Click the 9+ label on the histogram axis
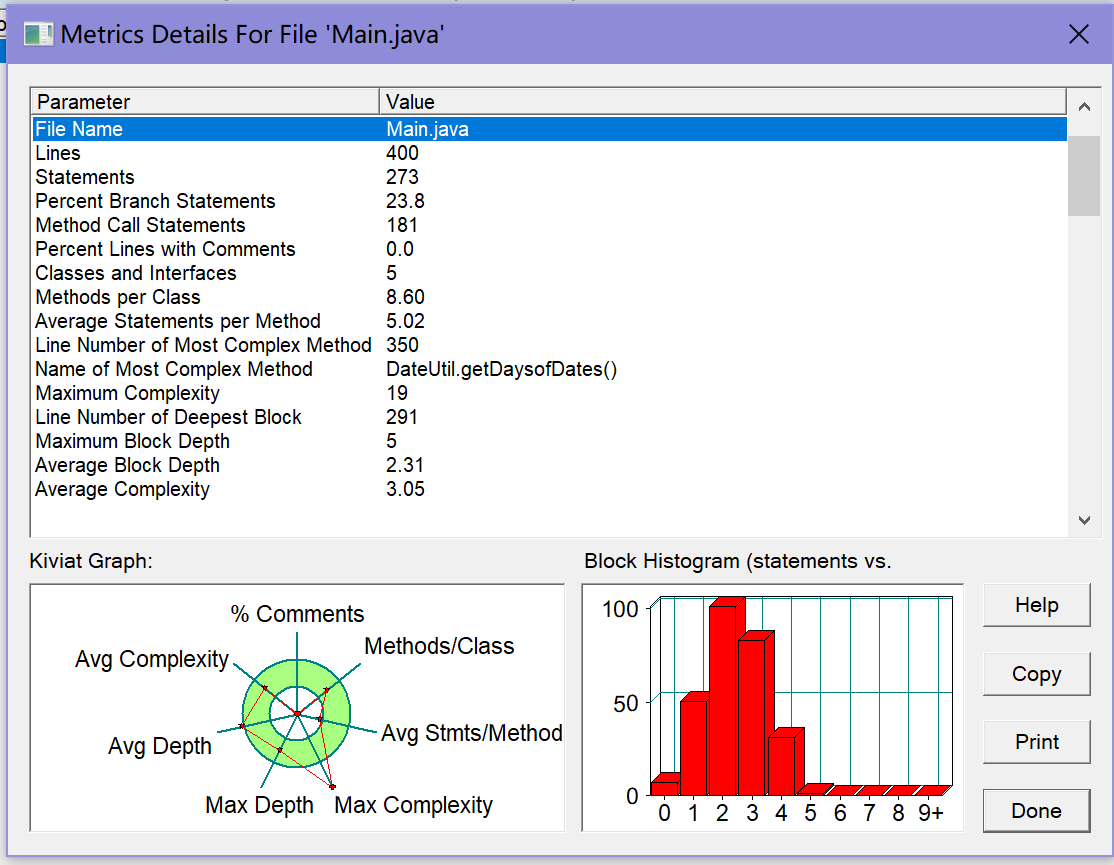Viewport: 1114px width, 865px height. 930,813
